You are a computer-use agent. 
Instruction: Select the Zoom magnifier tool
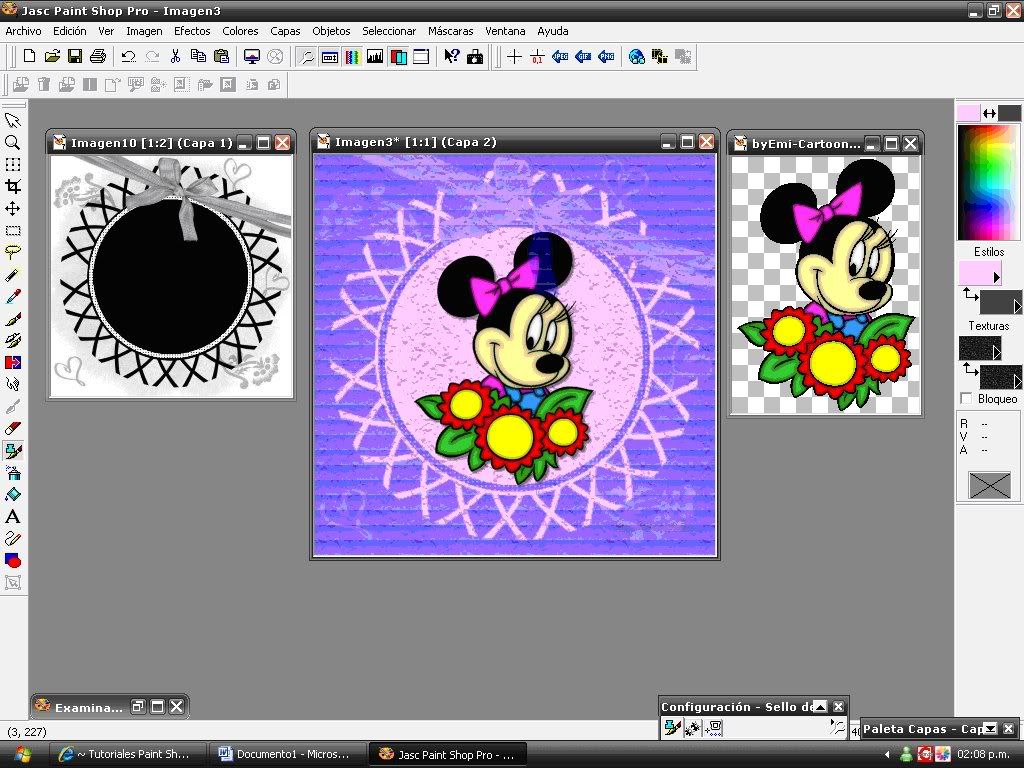pyautogui.click(x=13, y=143)
